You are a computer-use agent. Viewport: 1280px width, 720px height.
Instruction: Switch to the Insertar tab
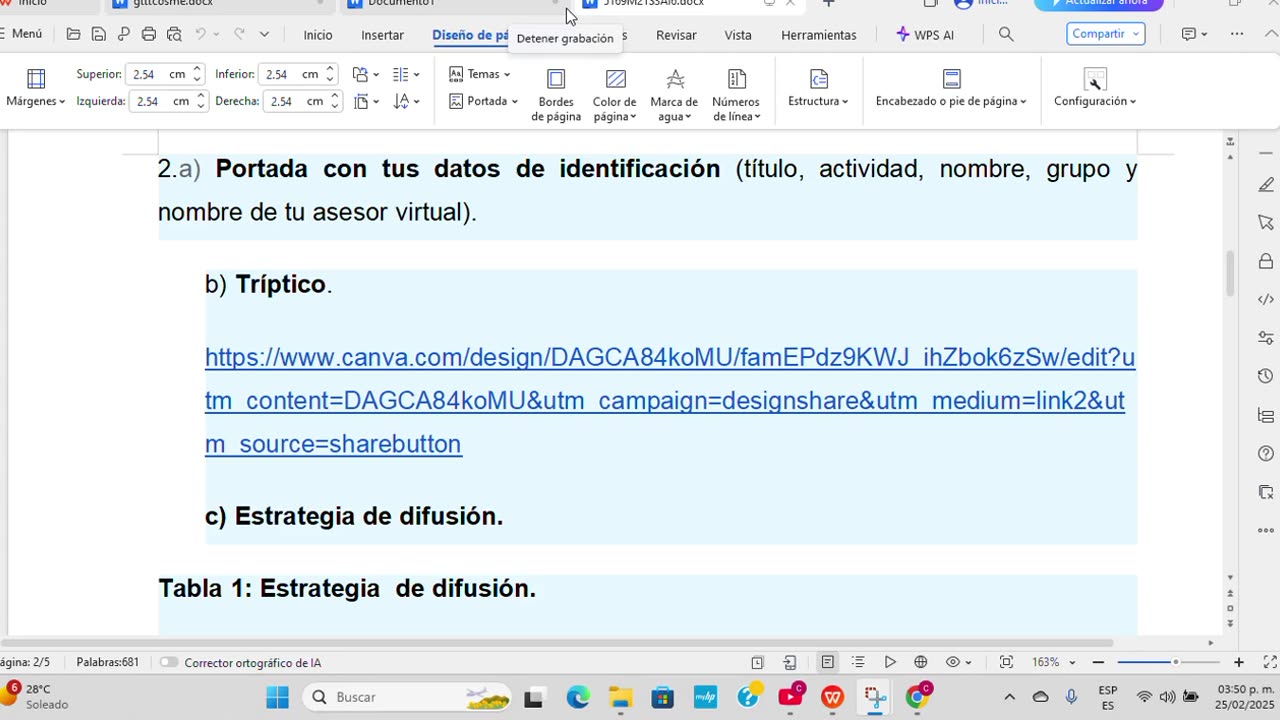tap(383, 35)
